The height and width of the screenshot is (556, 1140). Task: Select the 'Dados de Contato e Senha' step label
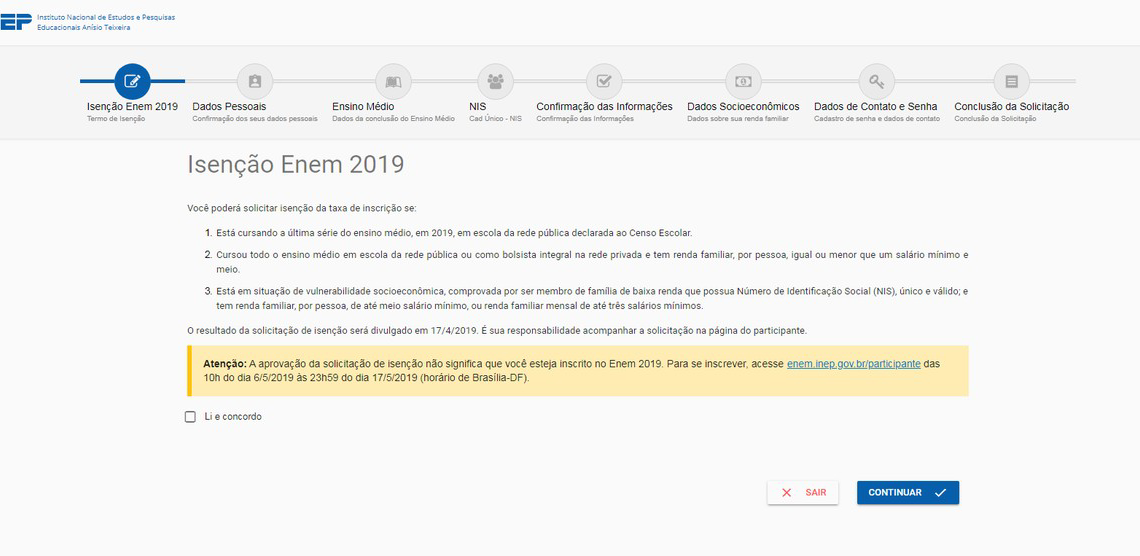point(875,107)
